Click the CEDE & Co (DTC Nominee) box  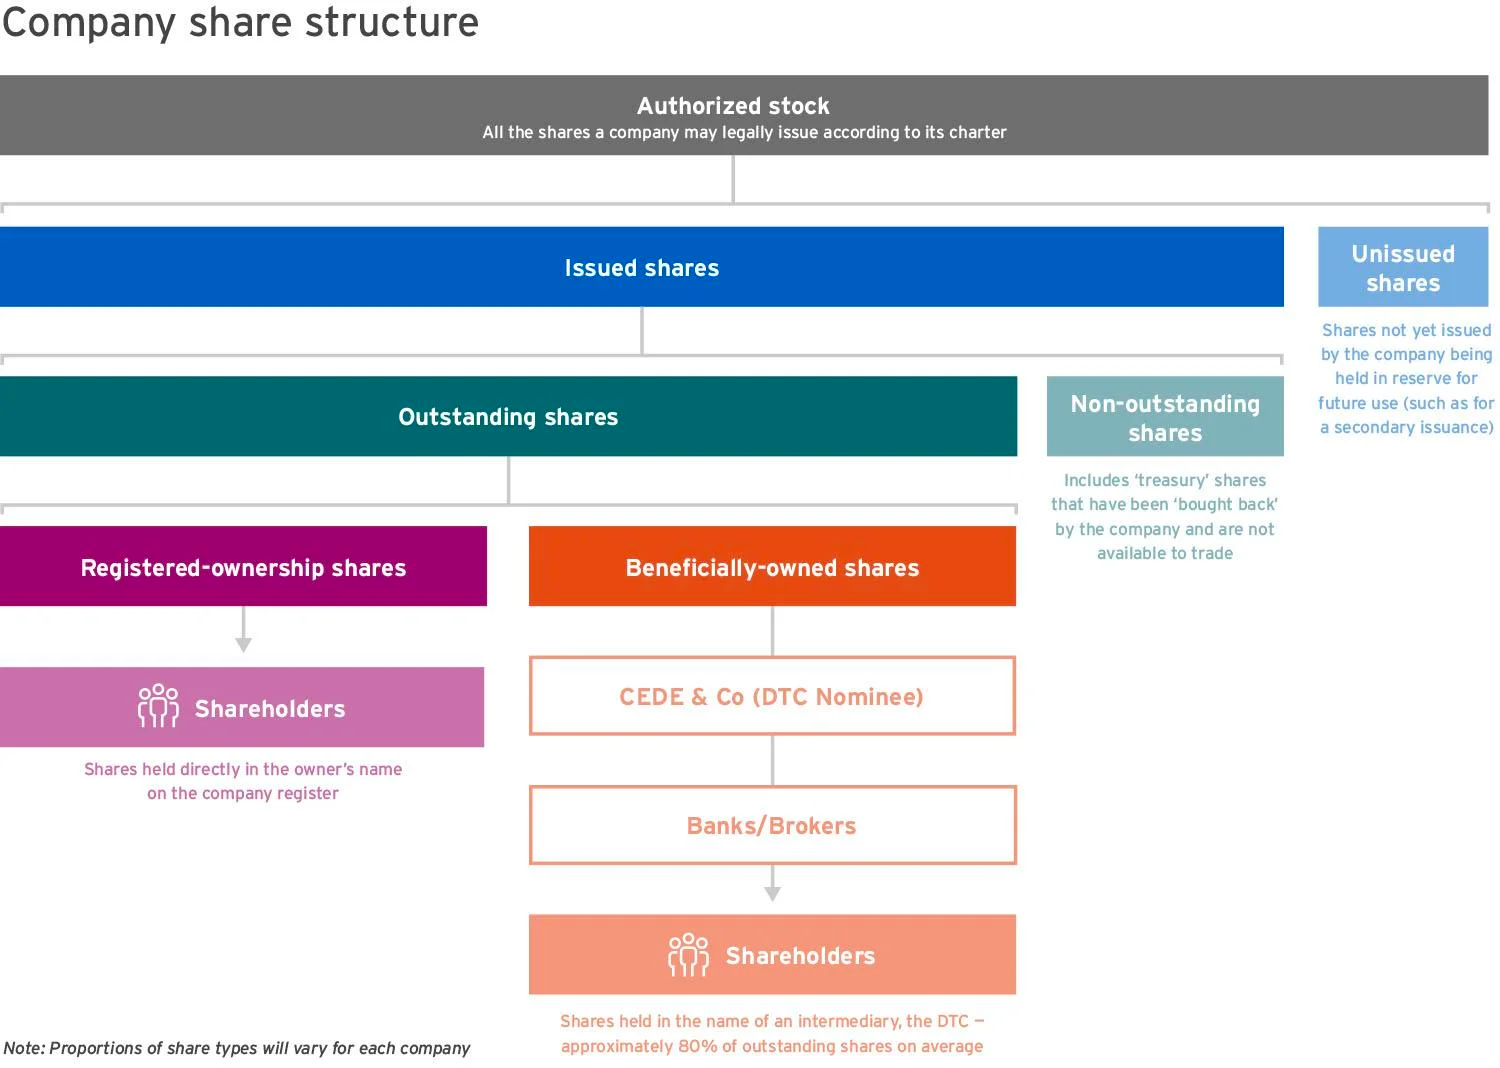tap(772, 696)
